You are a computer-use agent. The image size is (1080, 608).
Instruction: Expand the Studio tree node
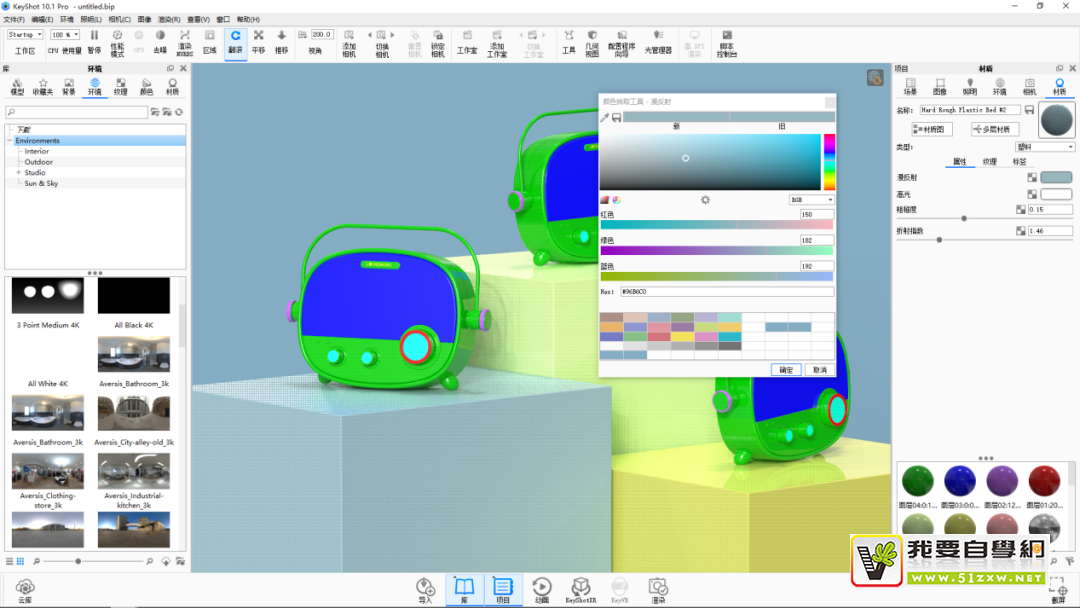click(18, 173)
